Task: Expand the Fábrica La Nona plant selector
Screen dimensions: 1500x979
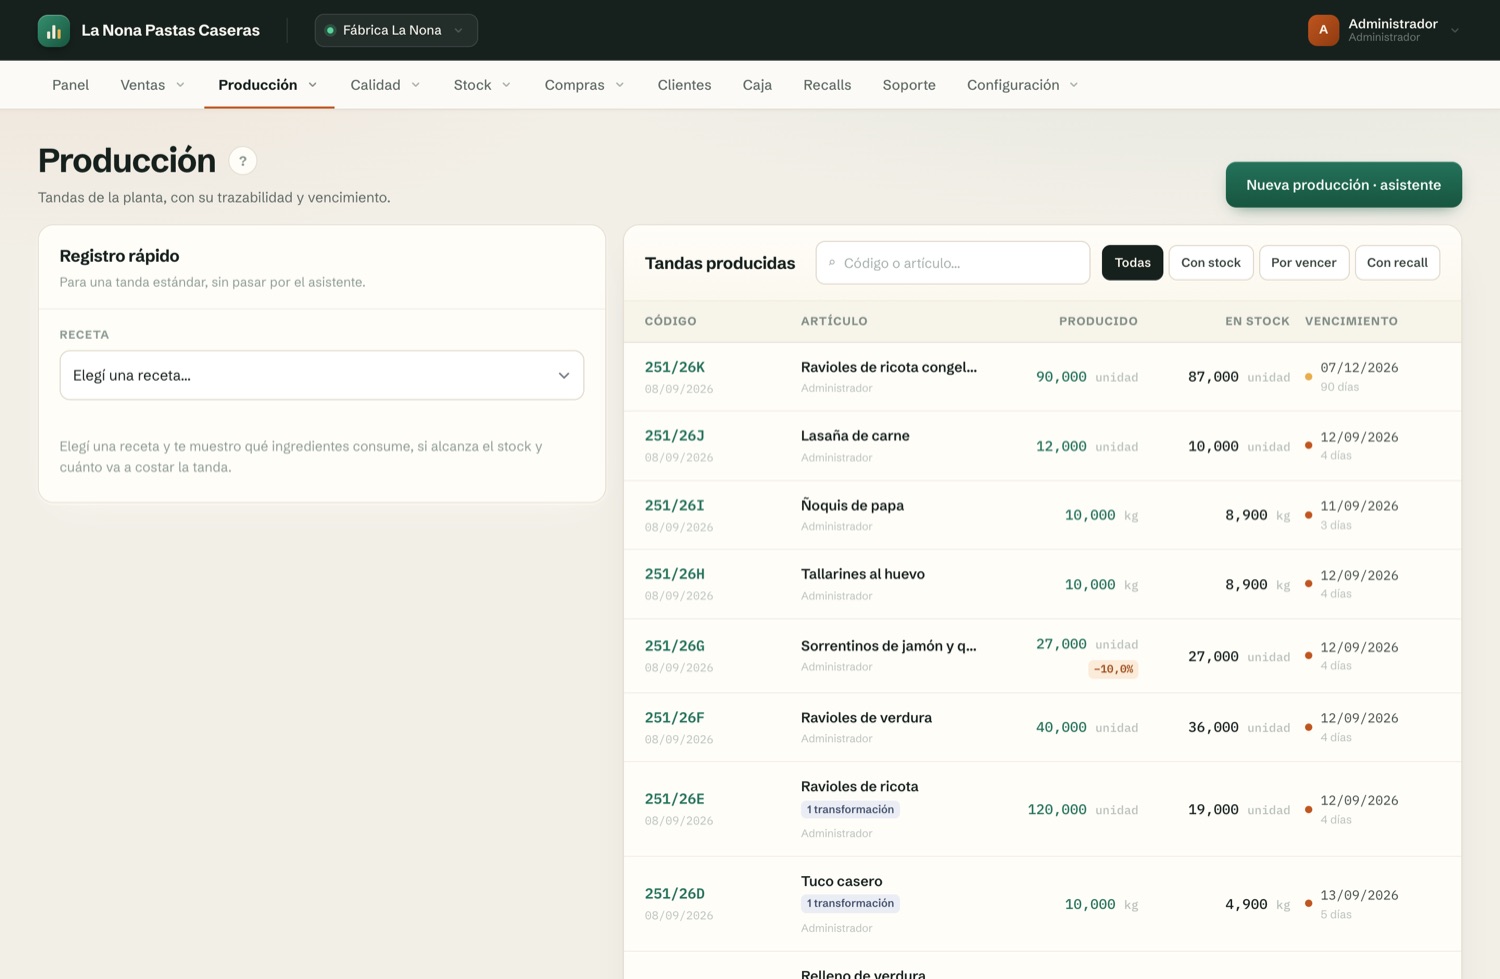Action: pyautogui.click(x=396, y=30)
